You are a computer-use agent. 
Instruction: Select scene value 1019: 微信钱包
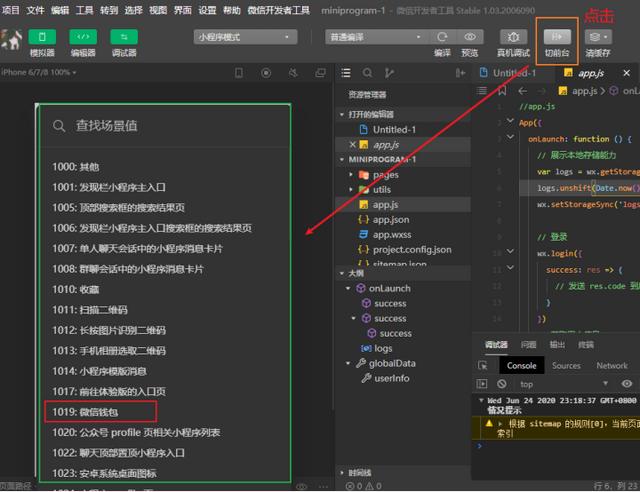tap(86, 411)
